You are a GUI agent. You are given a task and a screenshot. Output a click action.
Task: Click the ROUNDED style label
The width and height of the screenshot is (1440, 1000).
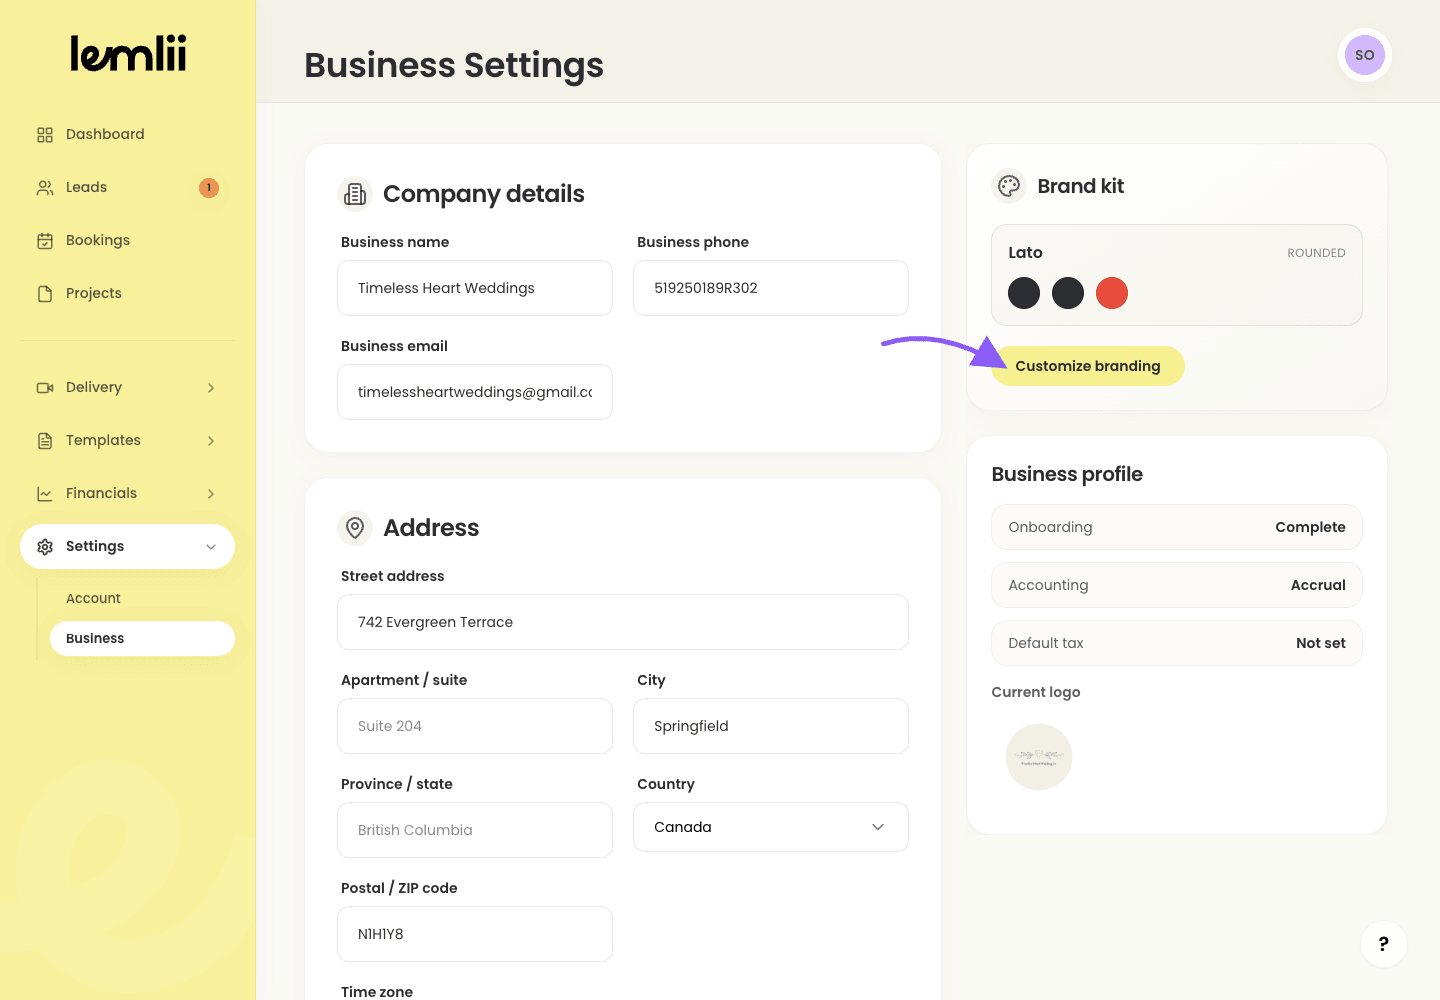click(x=1316, y=253)
